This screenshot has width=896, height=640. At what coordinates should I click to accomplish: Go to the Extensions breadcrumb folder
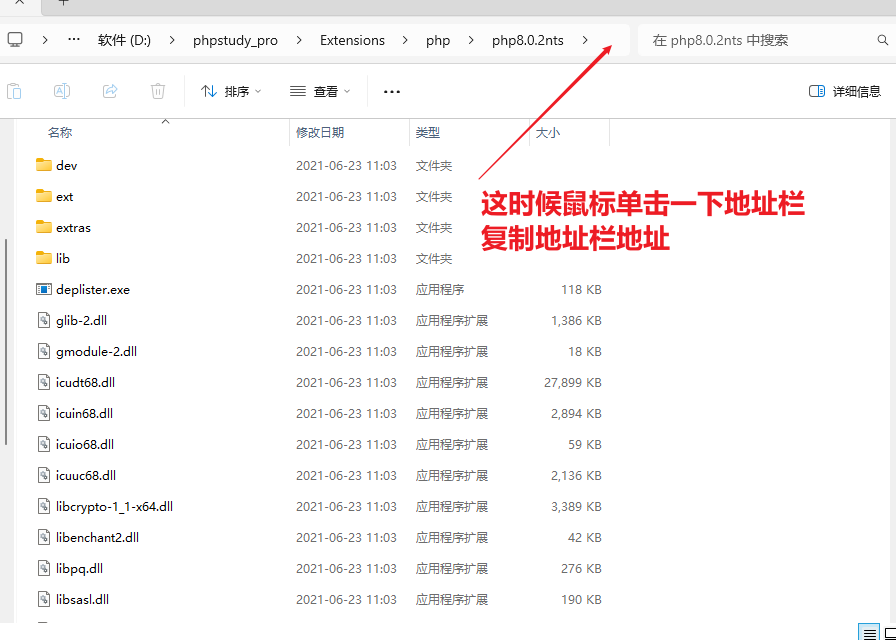click(x=352, y=41)
